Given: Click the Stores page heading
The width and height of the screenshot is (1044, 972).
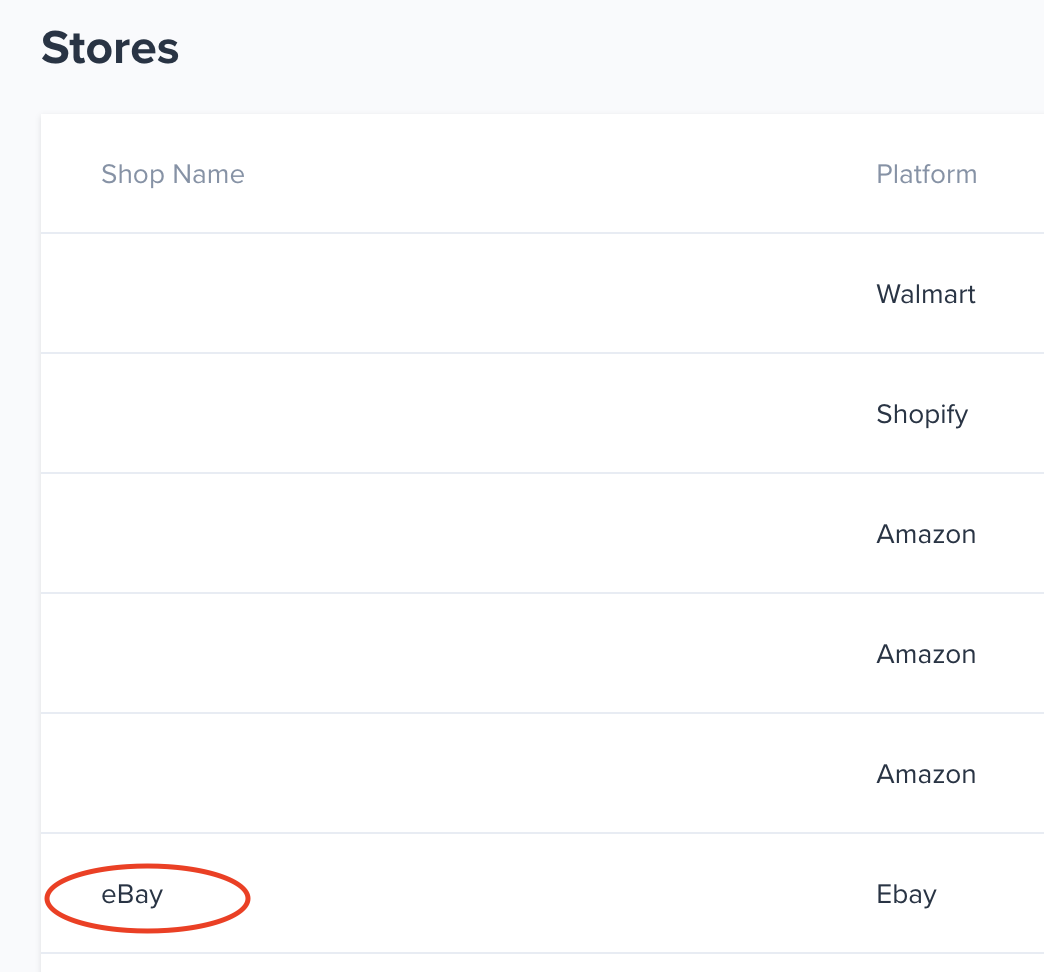Looking at the screenshot, I should click(110, 48).
